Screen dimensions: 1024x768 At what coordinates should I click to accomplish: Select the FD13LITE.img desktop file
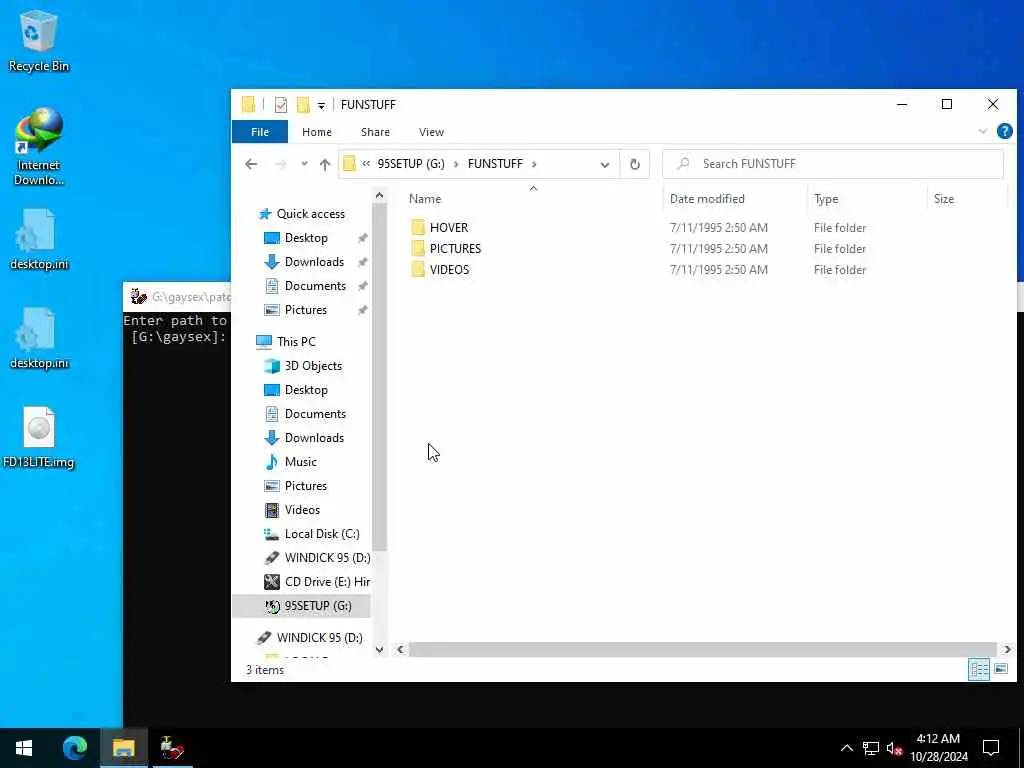coord(38,438)
